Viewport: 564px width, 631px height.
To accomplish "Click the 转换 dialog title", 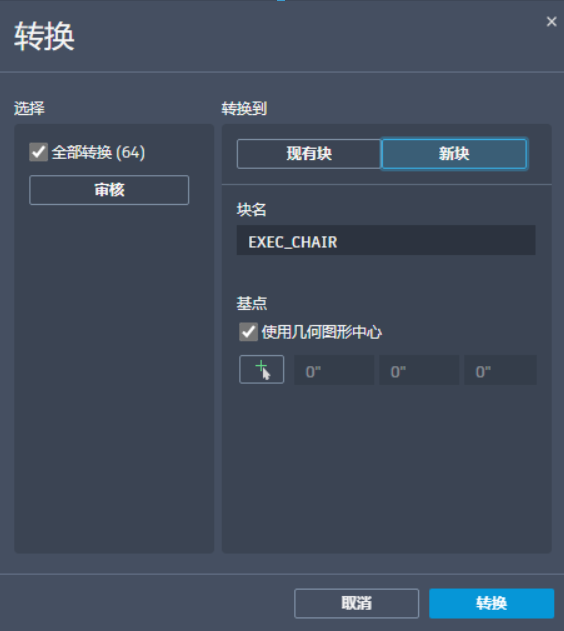I will pyautogui.click(x=44, y=37).
